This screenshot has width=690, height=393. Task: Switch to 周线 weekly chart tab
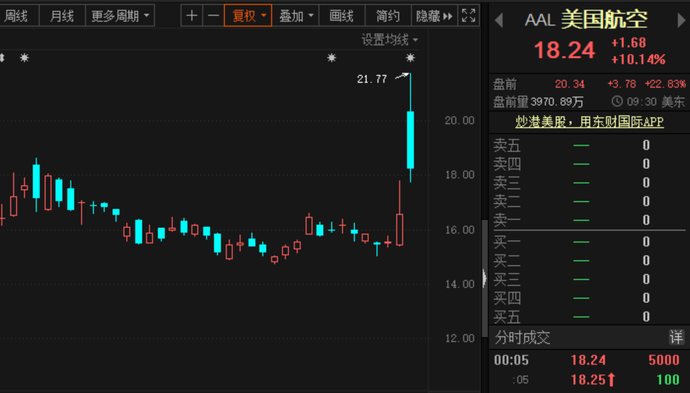pyautogui.click(x=16, y=16)
